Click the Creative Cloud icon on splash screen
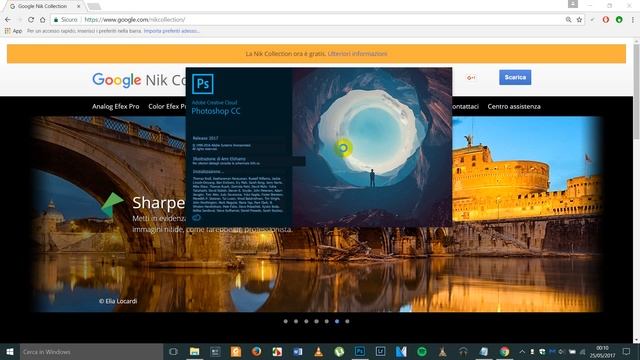 [x=196, y=218]
